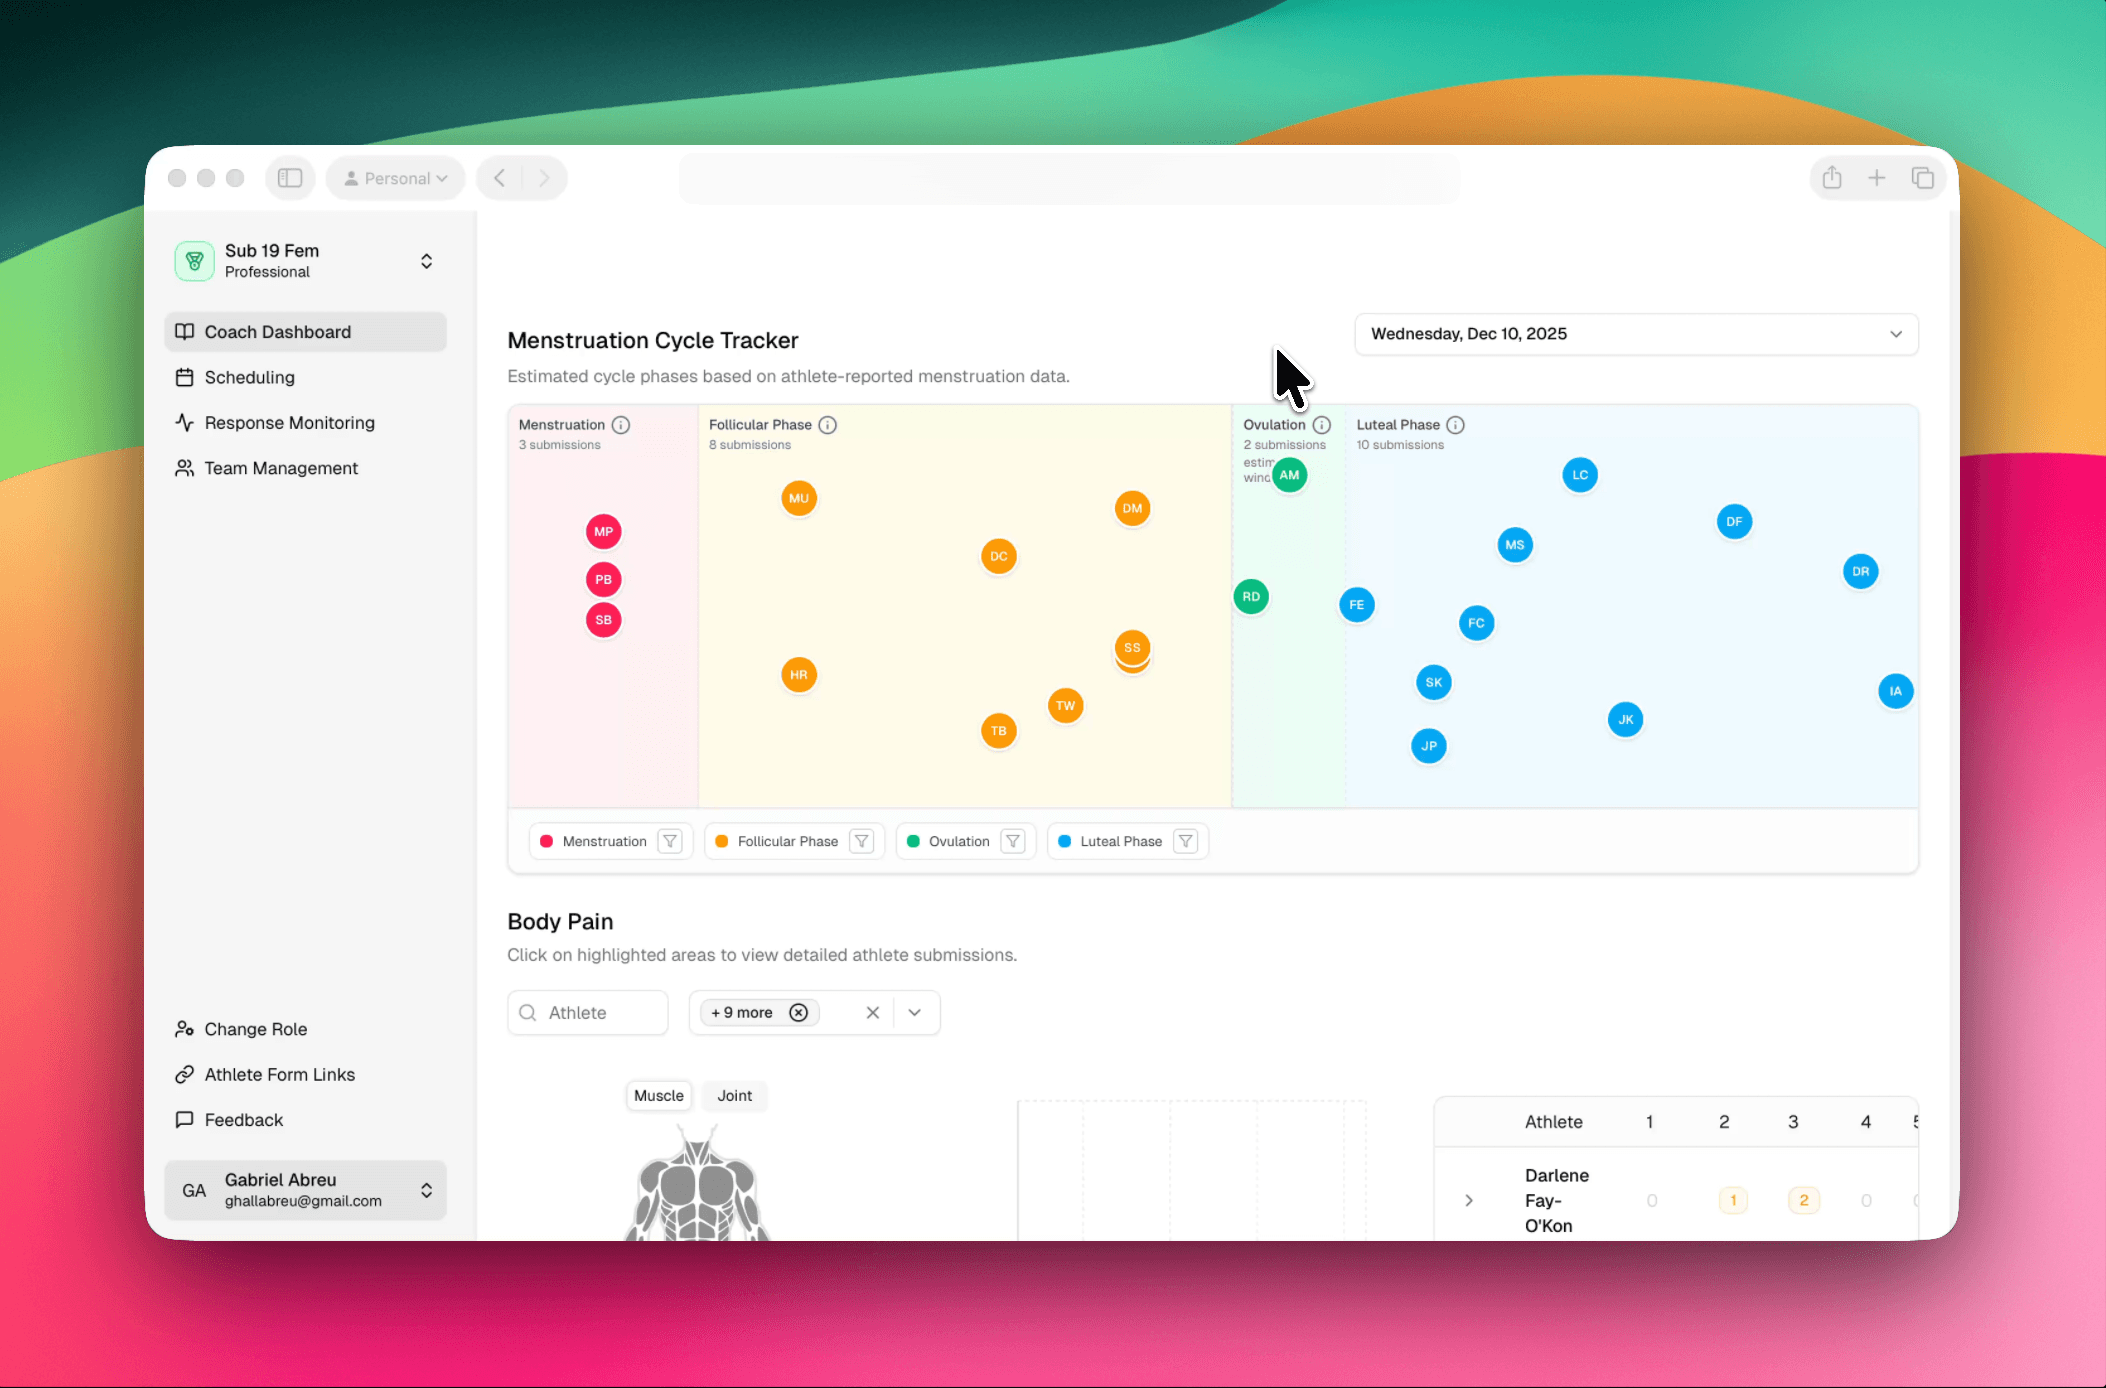Remove the '+9 more' tag chip

[798, 1013]
